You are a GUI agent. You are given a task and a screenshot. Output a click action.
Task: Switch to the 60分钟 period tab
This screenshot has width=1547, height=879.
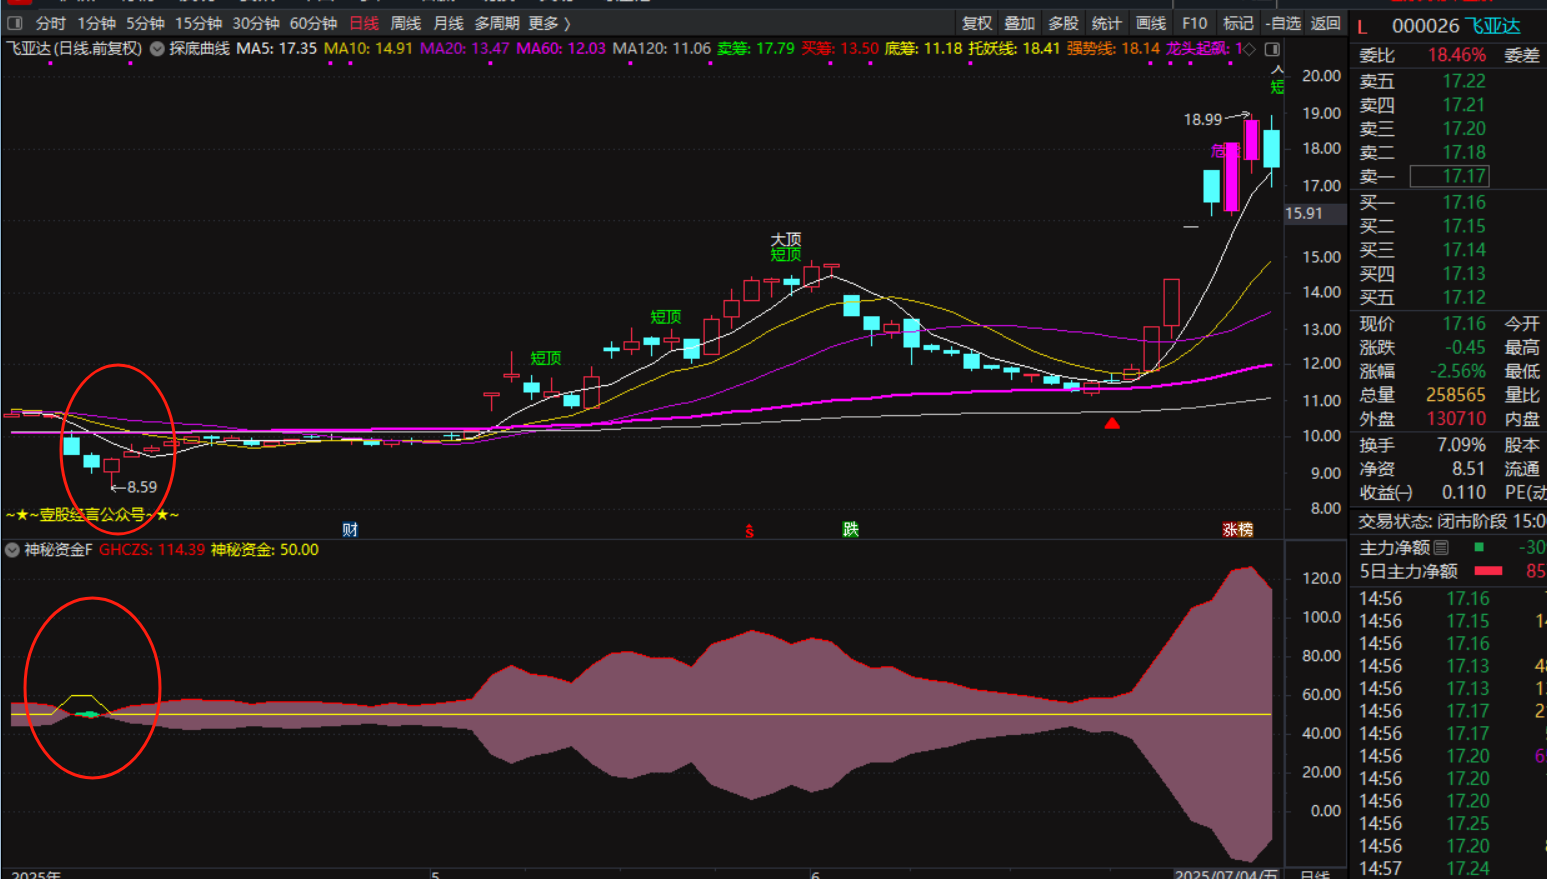click(x=313, y=23)
